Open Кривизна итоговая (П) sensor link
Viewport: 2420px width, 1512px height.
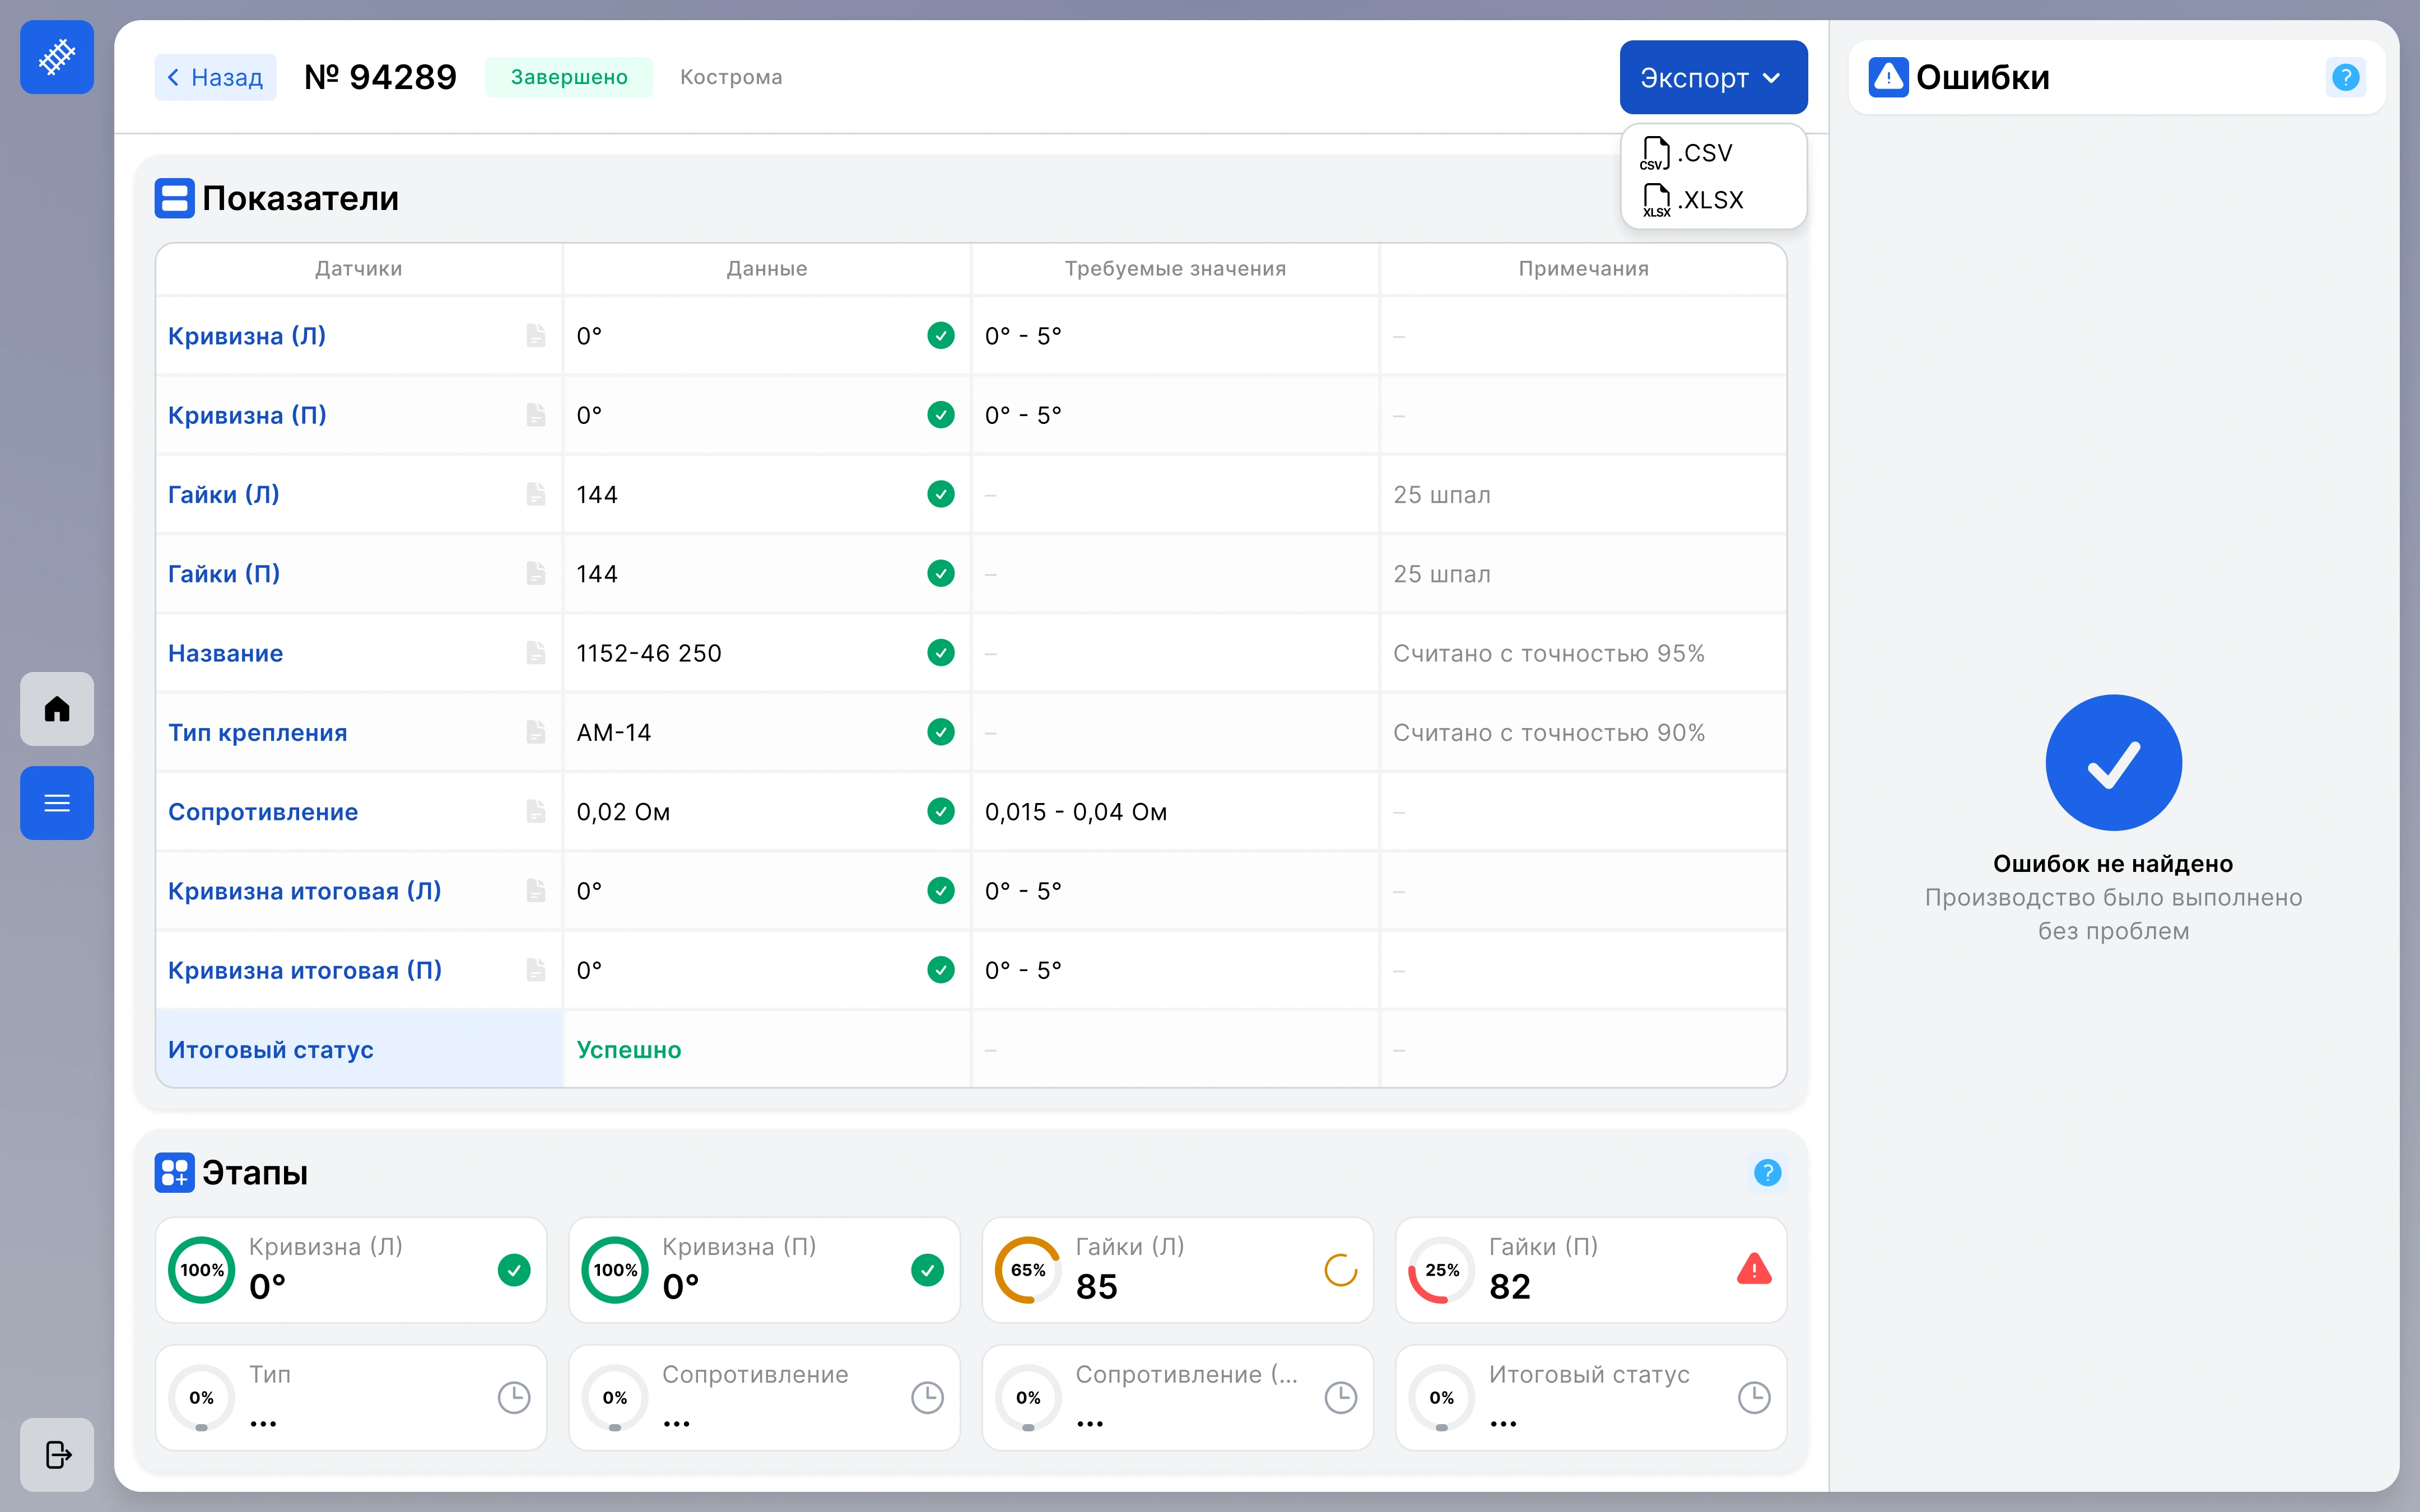click(305, 970)
